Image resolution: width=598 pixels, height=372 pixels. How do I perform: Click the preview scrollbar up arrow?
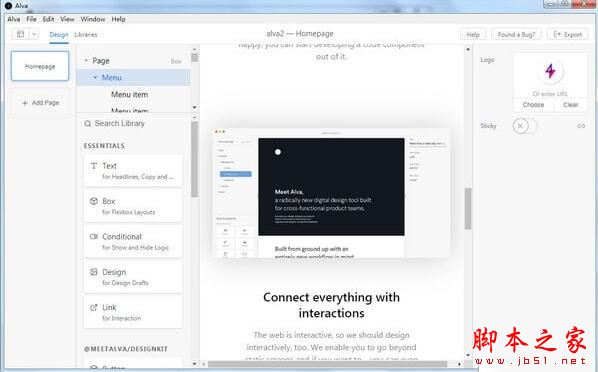point(468,49)
